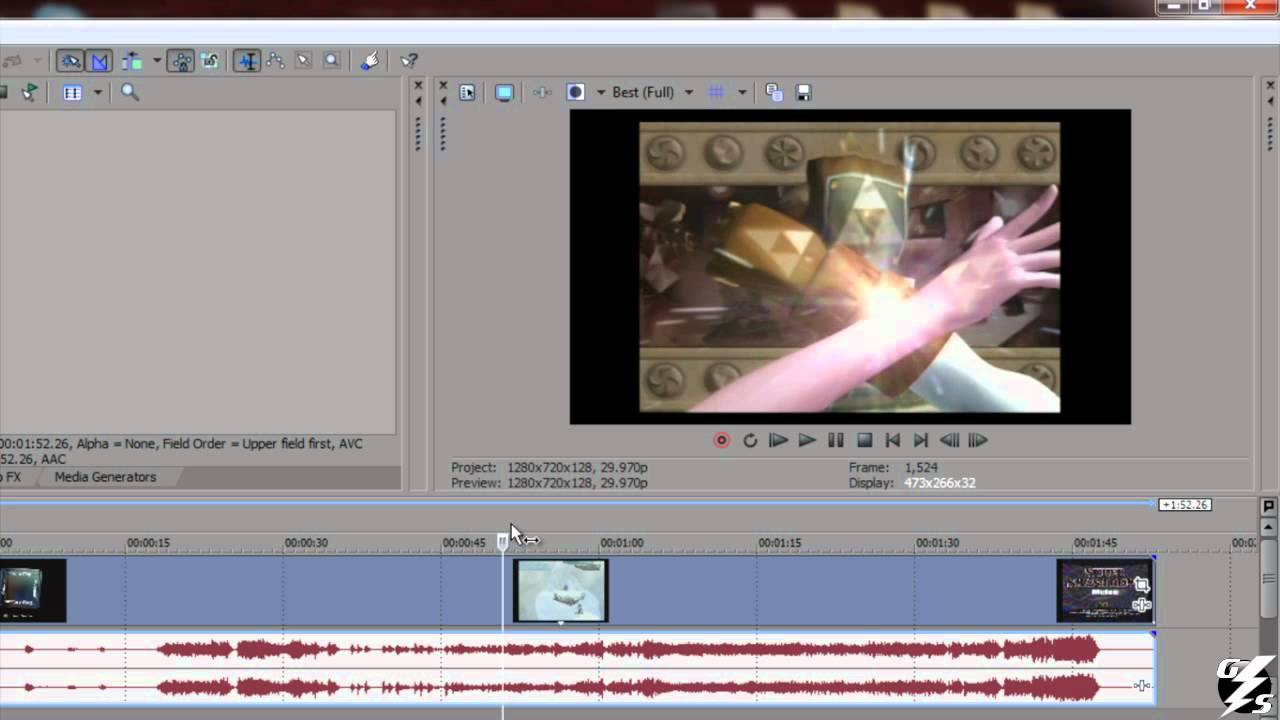Open Project Video Properties icon
The height and width of the screenshot is (720, 1280).
tap(467, 92)
